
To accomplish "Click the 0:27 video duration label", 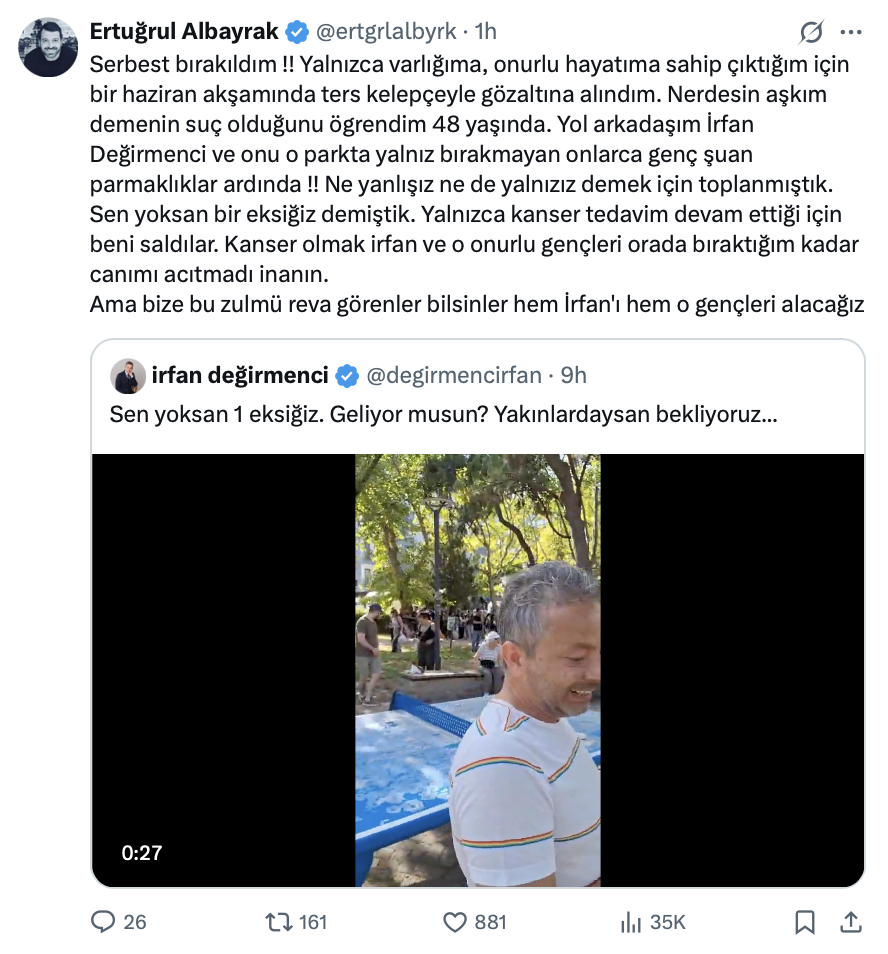I will coord(142,853).
